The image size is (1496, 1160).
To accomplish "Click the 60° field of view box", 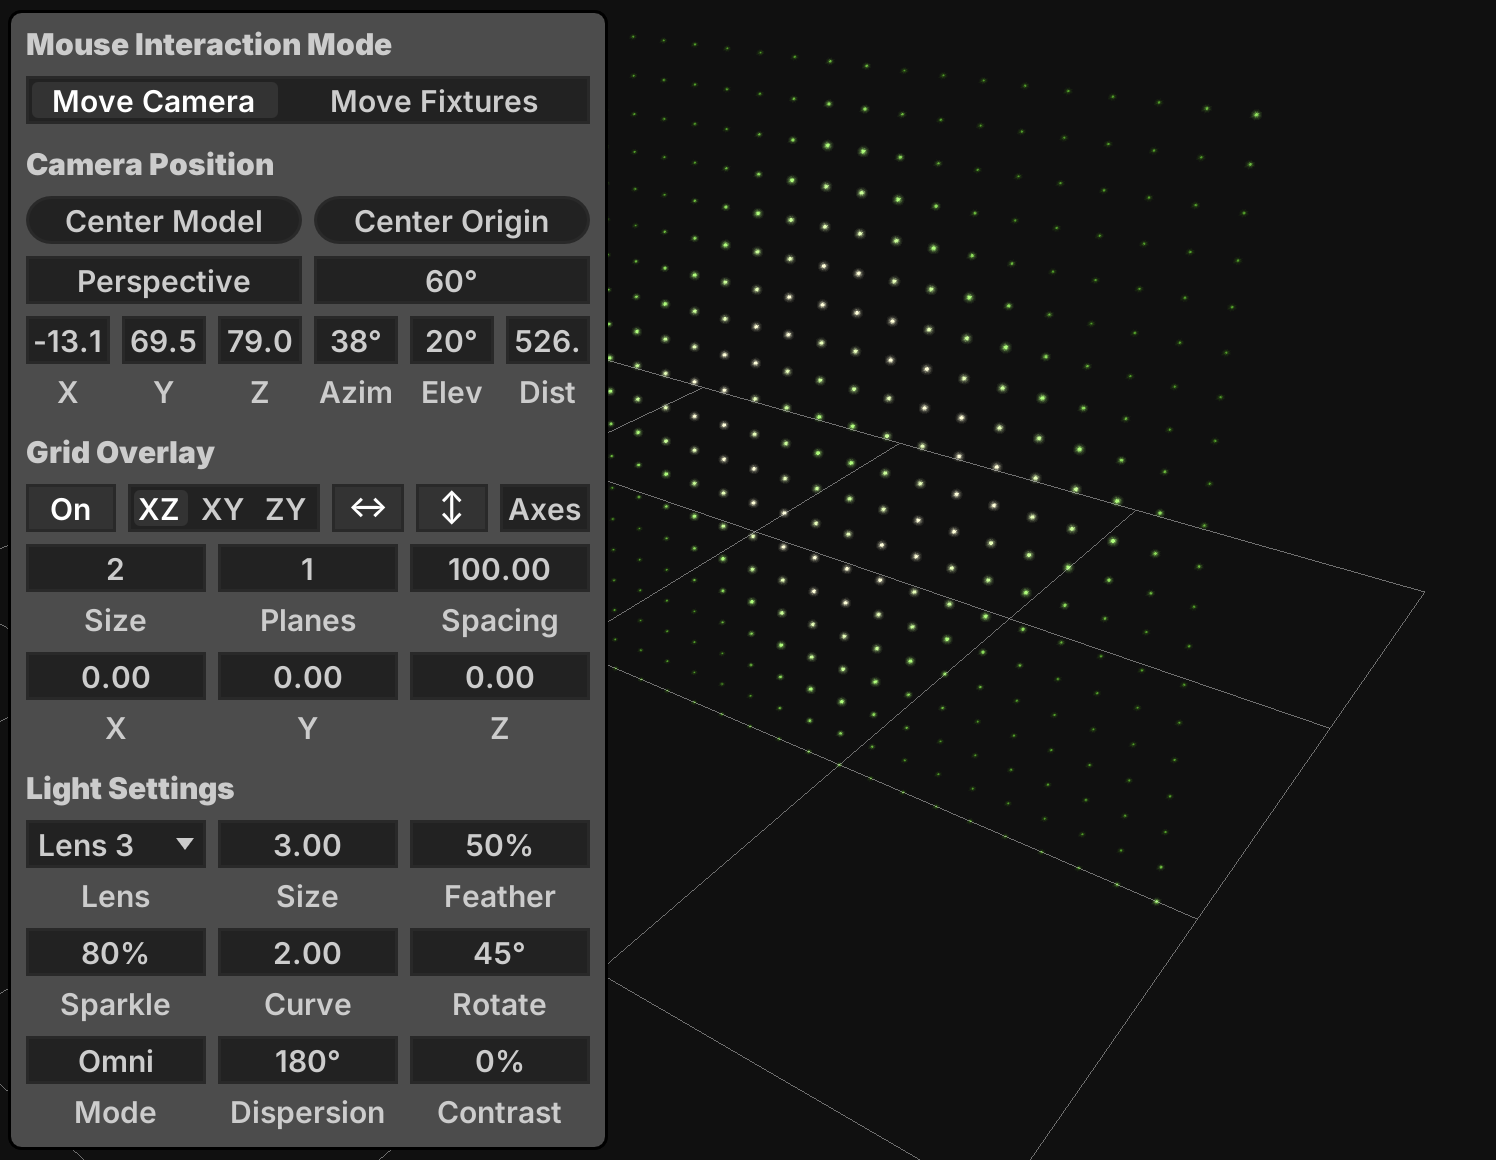I will [x=451, y=281].
